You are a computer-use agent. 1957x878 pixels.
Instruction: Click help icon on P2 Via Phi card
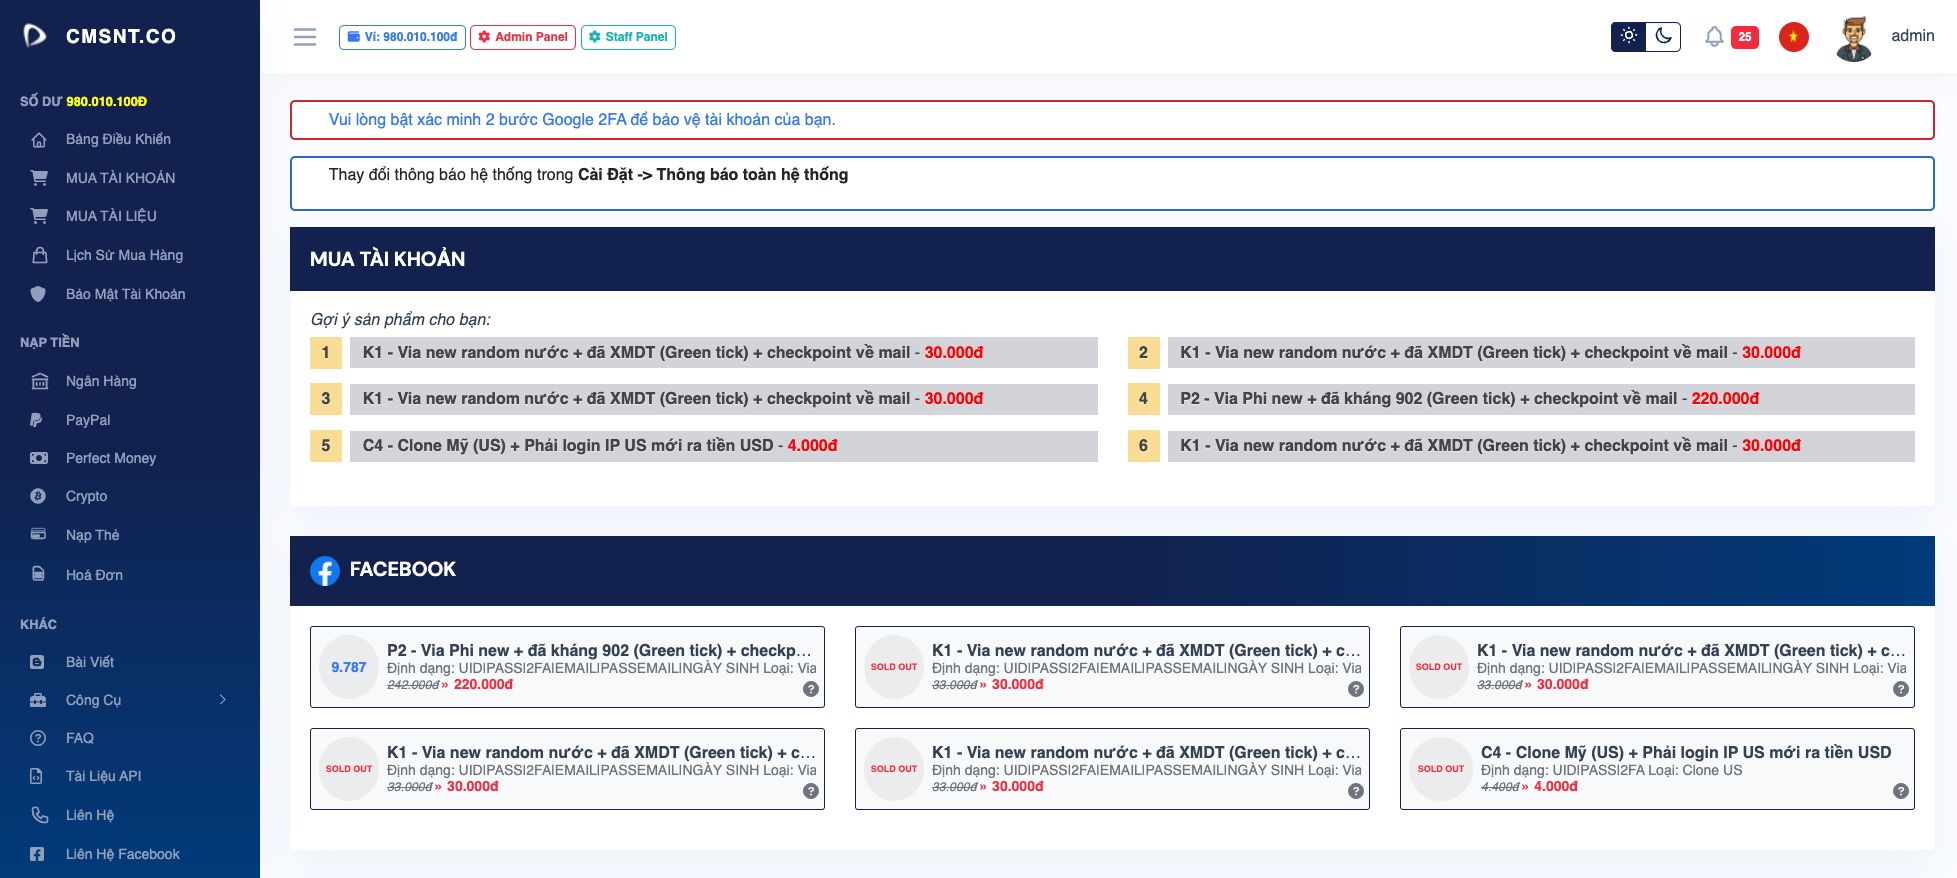pos(811,689)
